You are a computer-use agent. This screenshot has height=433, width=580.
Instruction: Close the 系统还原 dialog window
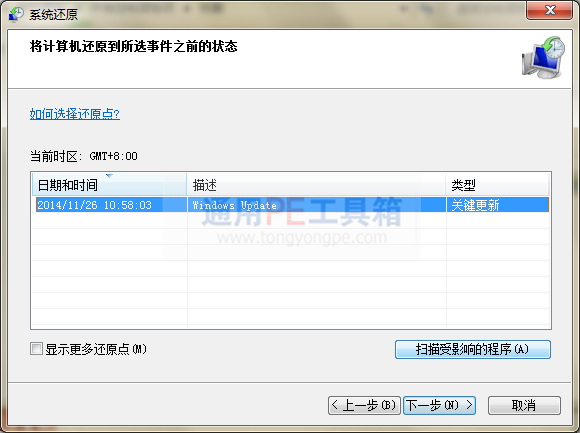coord(550,10)
